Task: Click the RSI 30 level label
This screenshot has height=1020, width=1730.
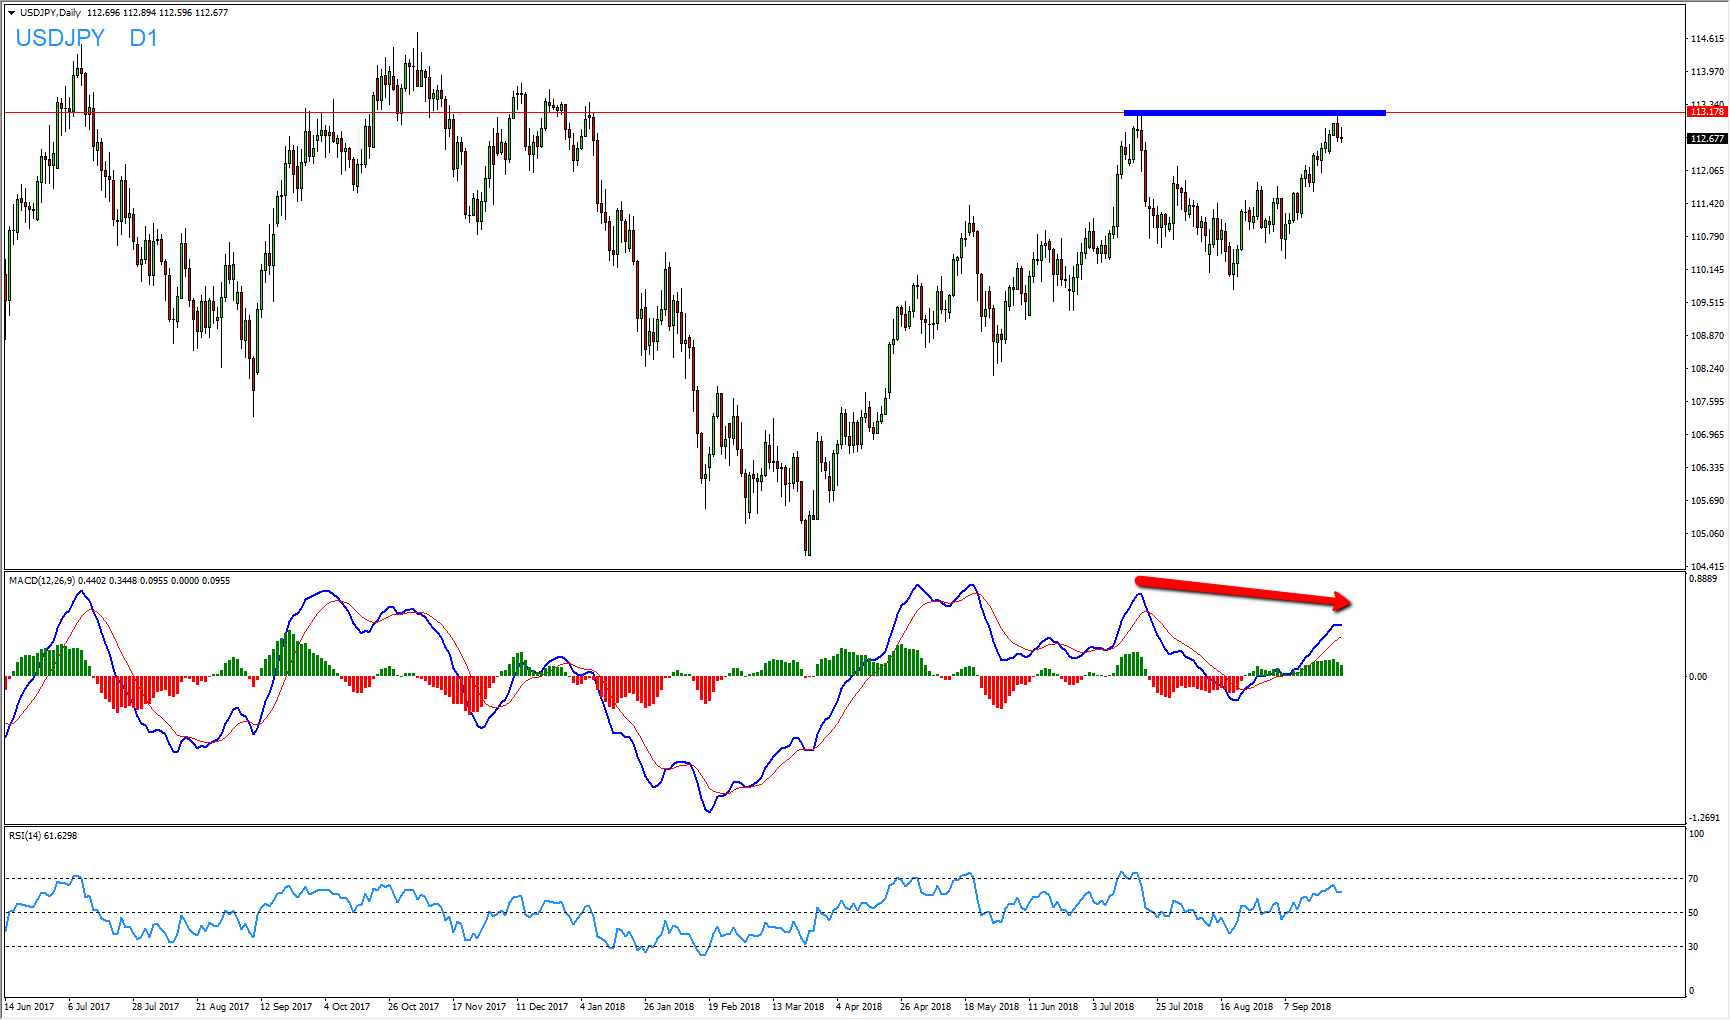Action: point(1693,947)
